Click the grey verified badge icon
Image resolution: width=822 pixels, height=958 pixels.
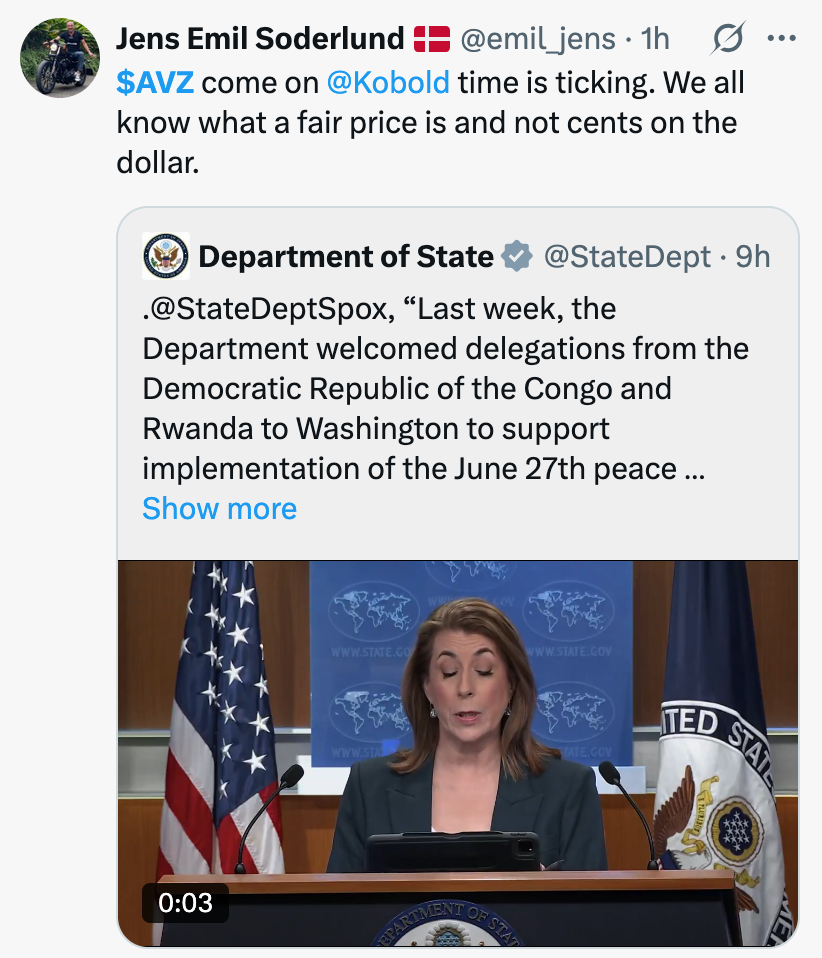point(516,256)
